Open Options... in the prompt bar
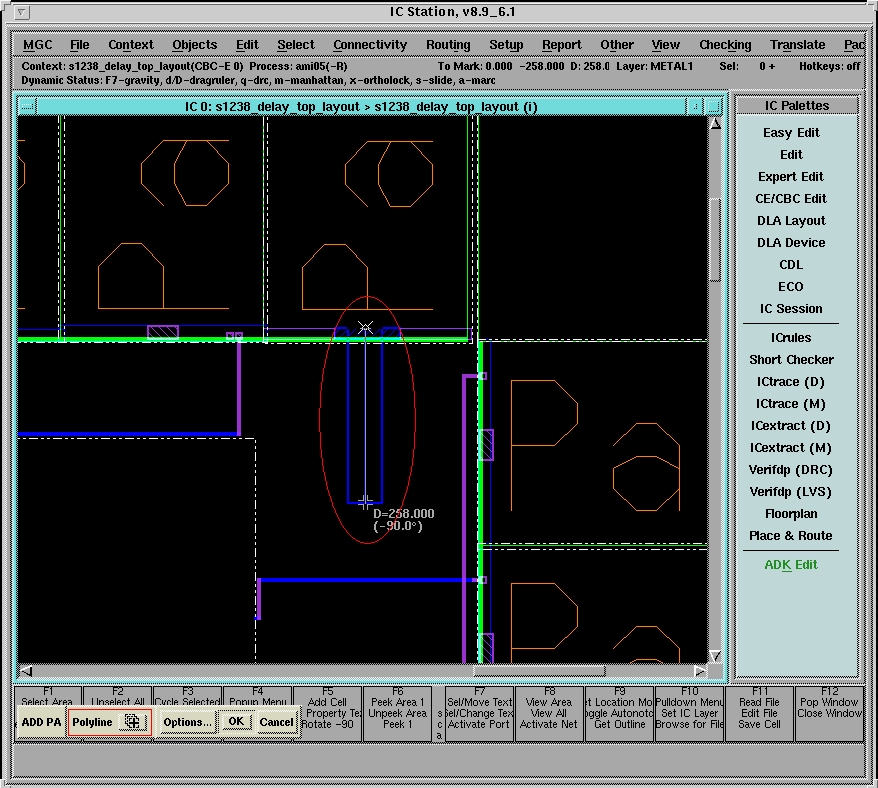The height and width of the screenshot is (788, 878). [x=187, y=722]
